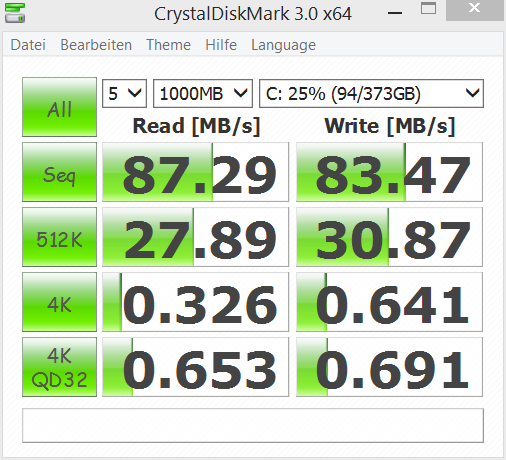This screenshot has width=506, height=460.
Task: Open the Bearbeiten menu
Action: (96, 45)
